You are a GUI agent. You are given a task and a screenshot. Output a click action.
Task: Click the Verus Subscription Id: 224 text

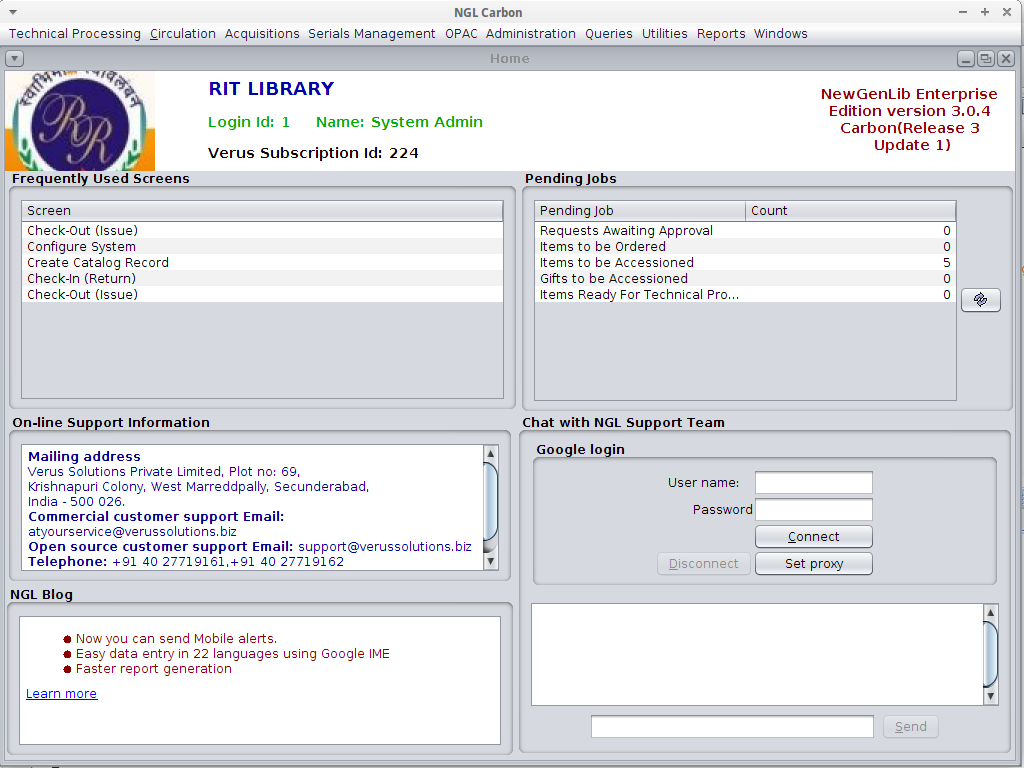(313, 153)
